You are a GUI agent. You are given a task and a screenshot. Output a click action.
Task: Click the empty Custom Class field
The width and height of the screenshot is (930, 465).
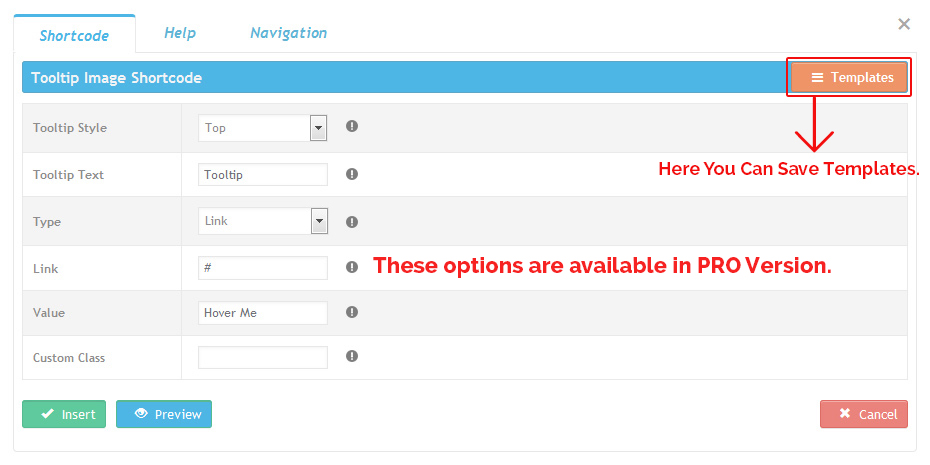(263, 357)
